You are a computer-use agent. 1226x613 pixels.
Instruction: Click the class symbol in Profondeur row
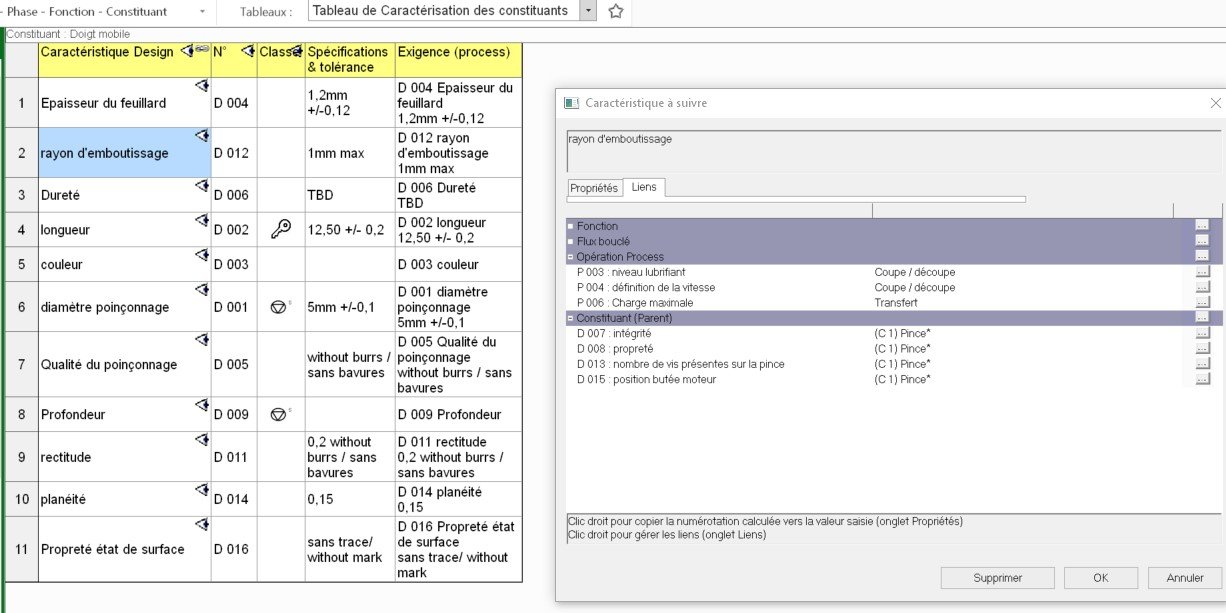pyautogui.click(x=280, y=414)
